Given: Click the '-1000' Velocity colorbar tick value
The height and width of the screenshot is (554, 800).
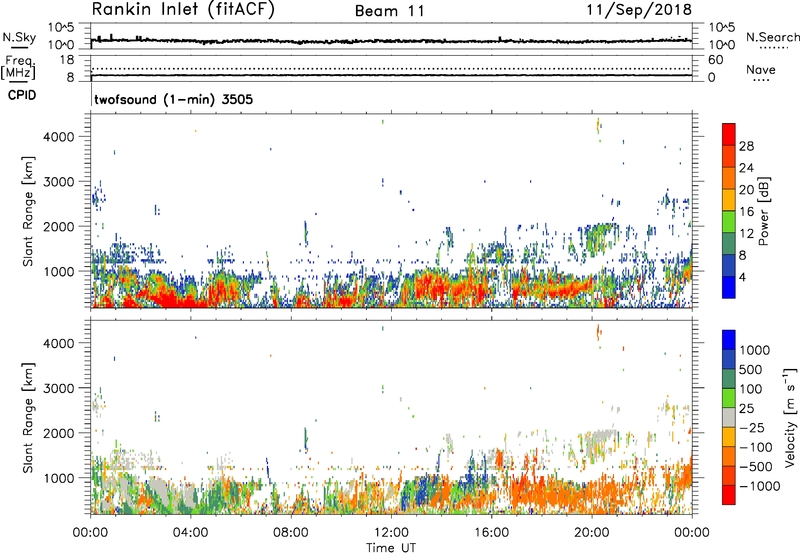Looking at the screenshot, I should 760,486.
